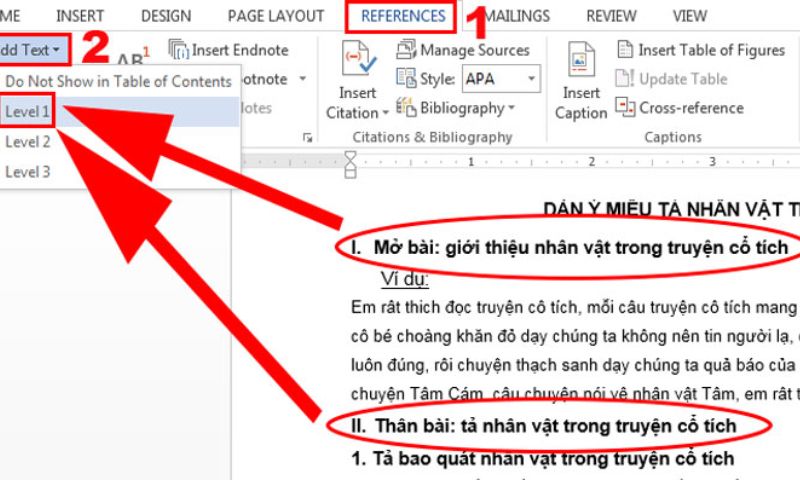Open Manage Sources
This screenshot has width=800, height=480.
(474, 50)
